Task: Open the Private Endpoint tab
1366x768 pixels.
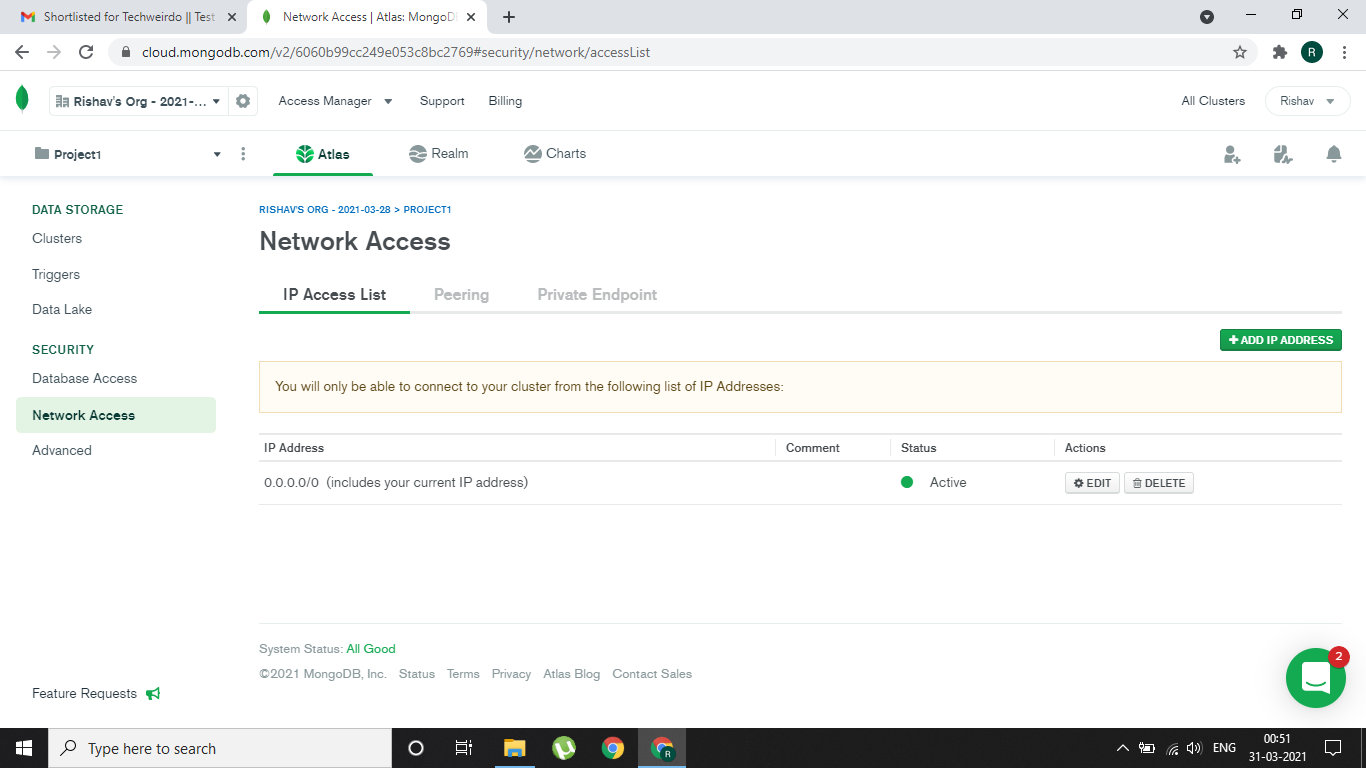Action: (x=596, y=294)
